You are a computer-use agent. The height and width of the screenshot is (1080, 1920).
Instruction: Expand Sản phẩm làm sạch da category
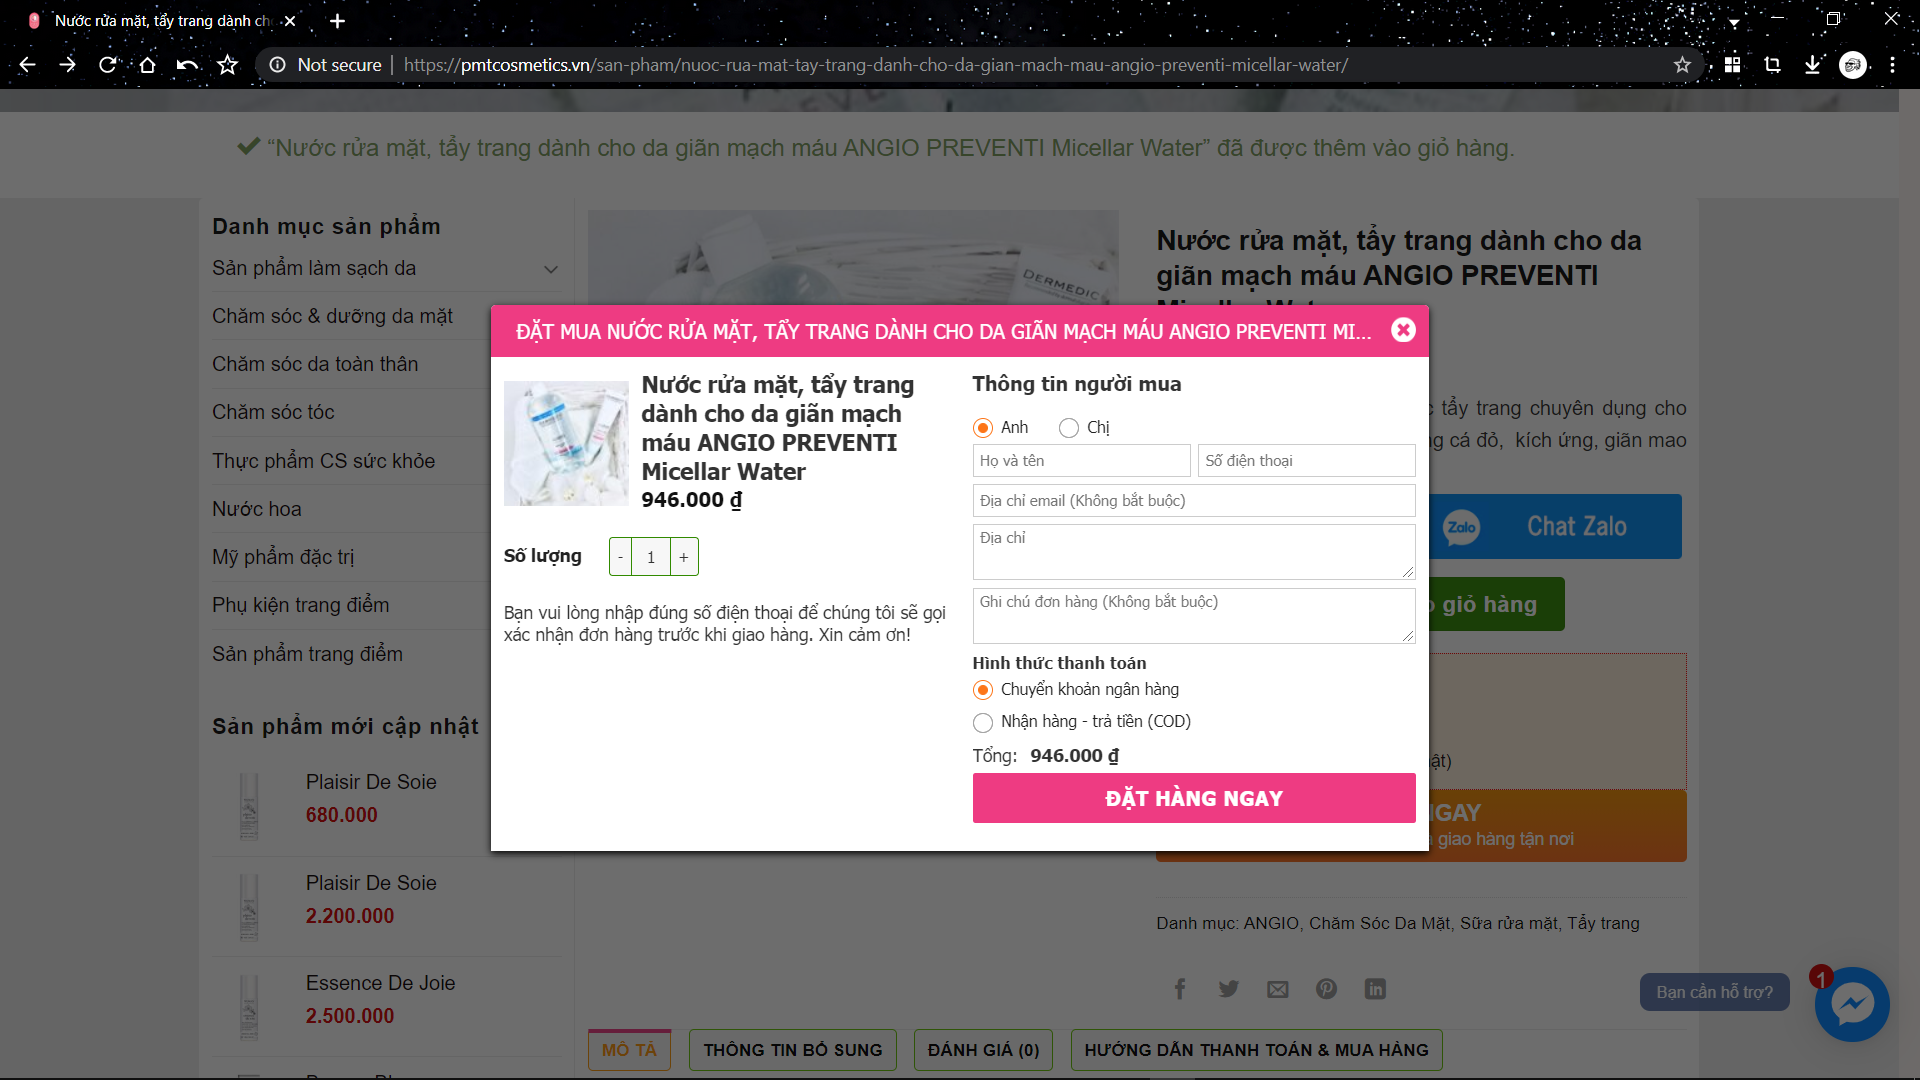pos(550,269)
